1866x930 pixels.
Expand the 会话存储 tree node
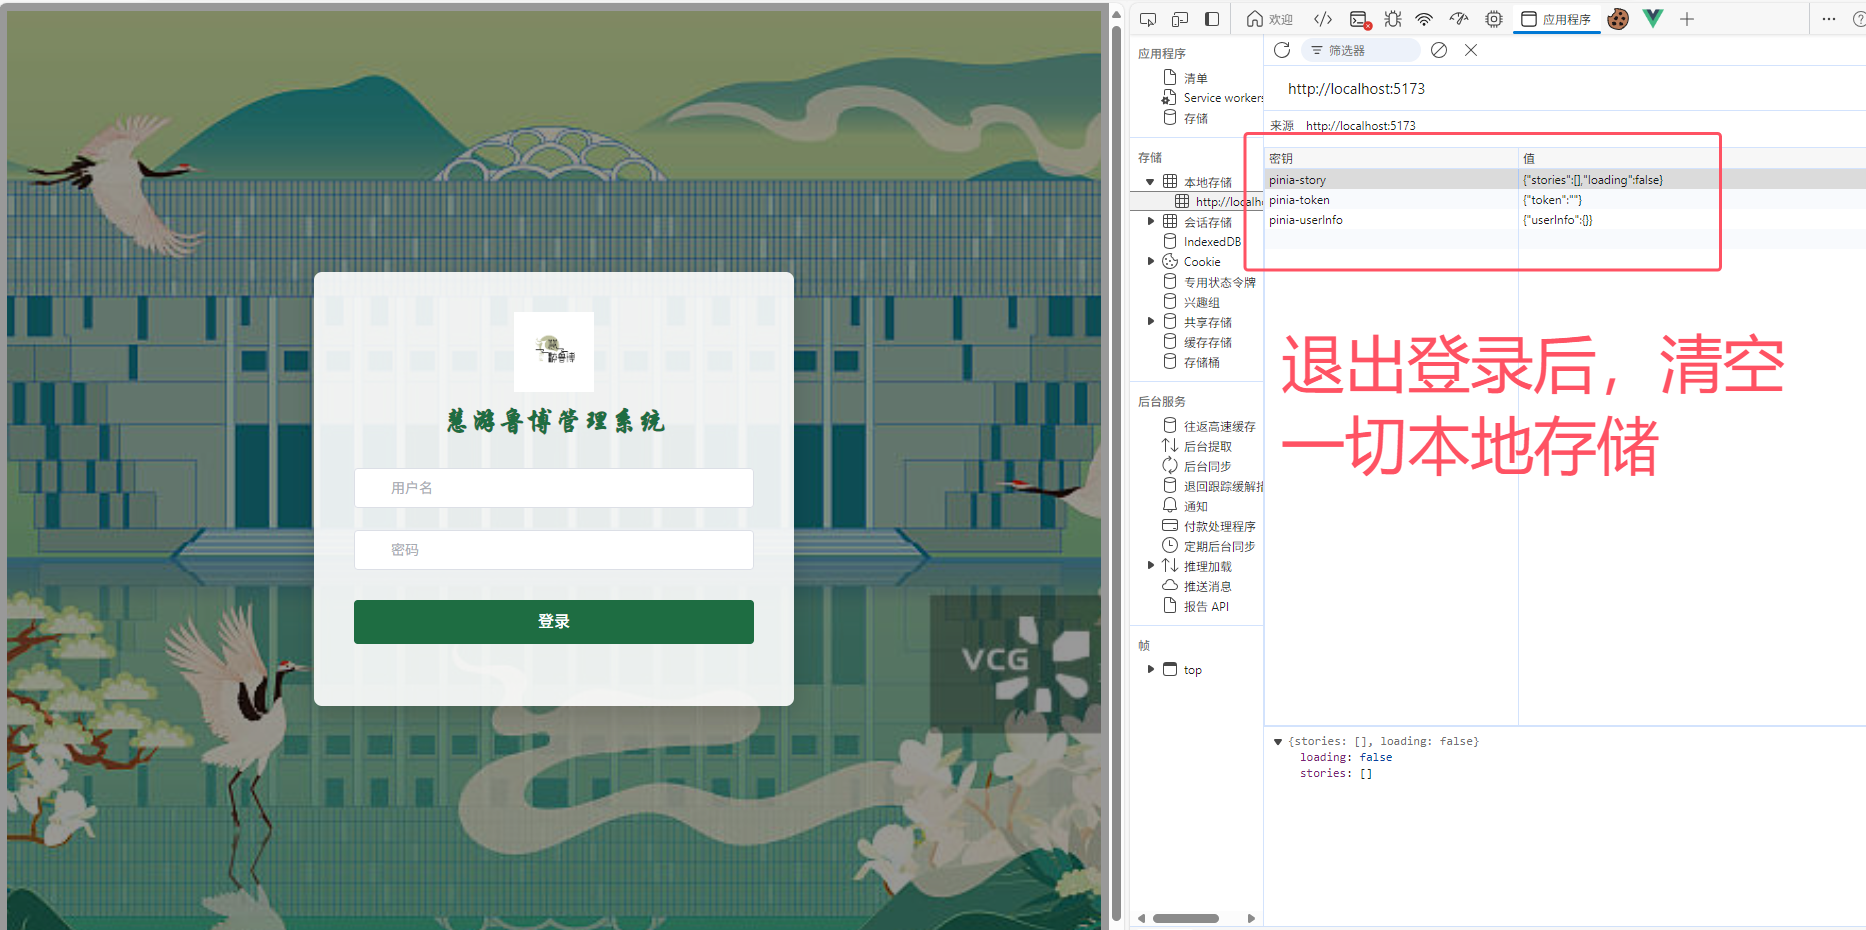tap(1150, 222)
